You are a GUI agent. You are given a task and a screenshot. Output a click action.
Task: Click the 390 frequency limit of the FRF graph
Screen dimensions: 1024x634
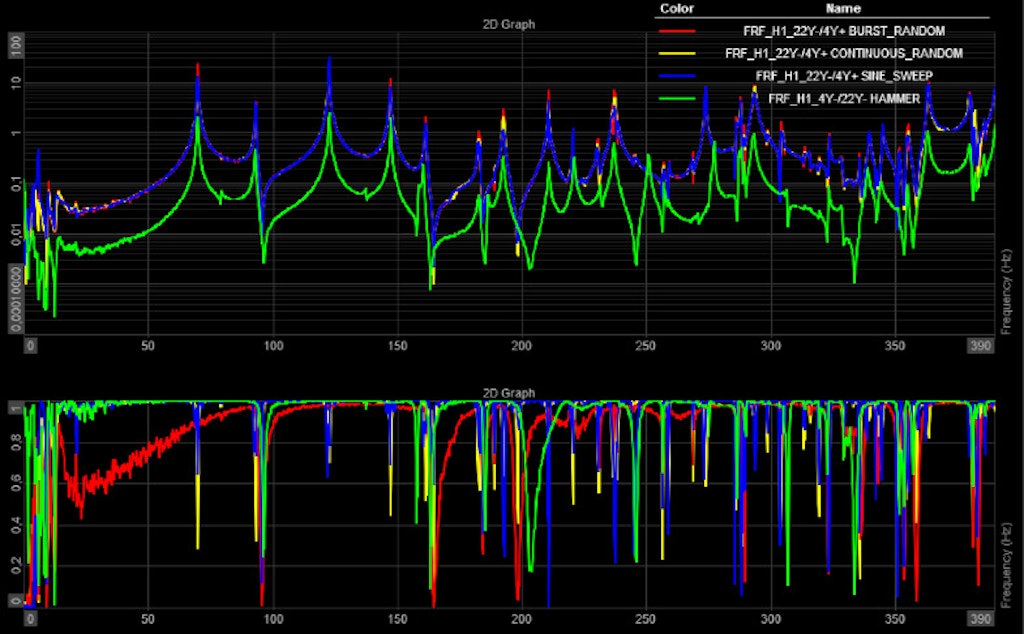point(980,345)
